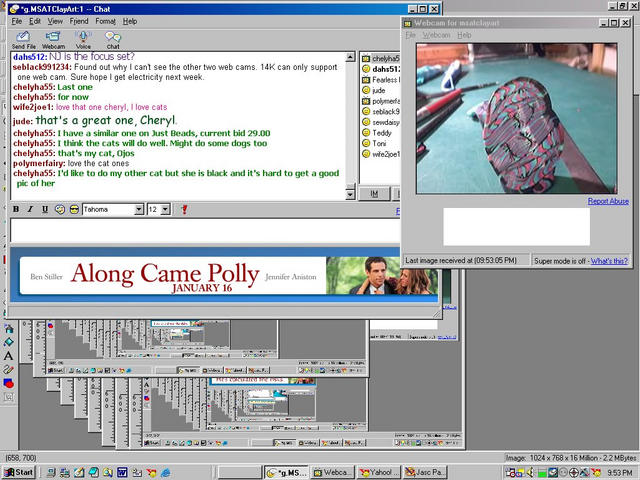Open the Friend menu
640x480 pixels.
(79, 21)
